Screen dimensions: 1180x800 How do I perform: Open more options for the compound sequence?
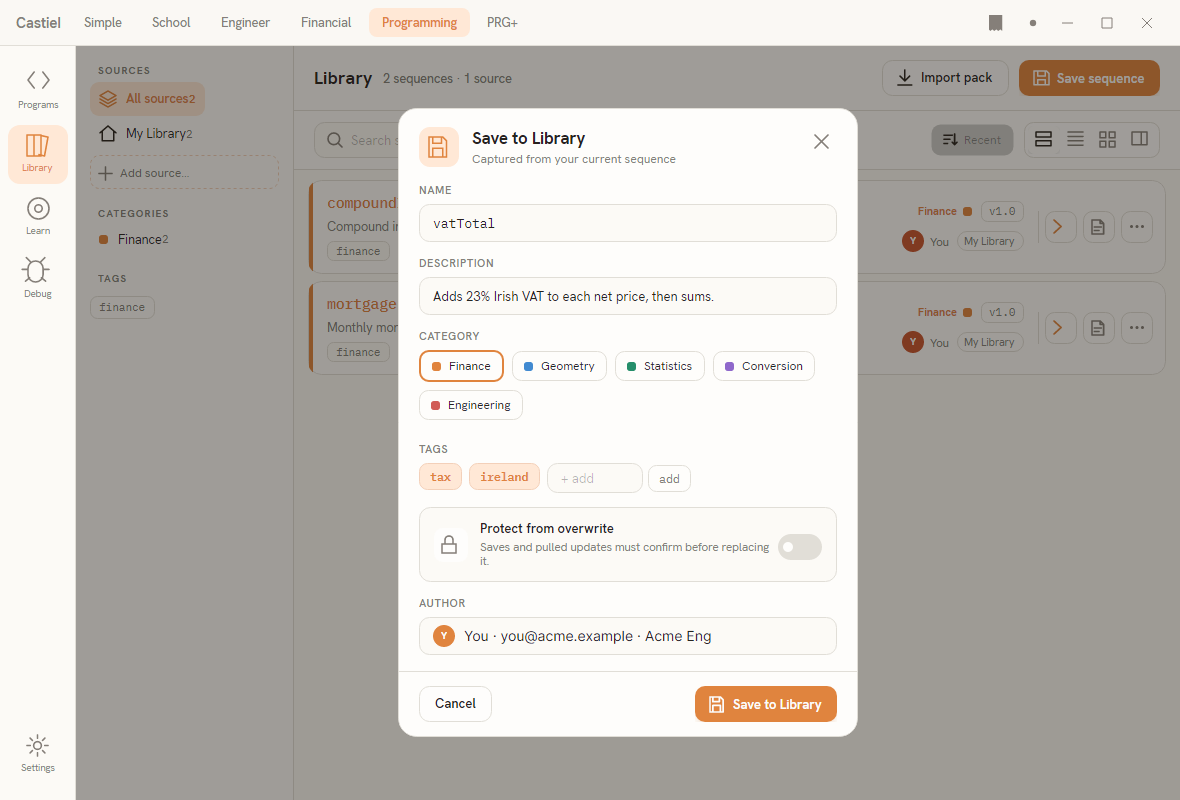point(1136,227)
